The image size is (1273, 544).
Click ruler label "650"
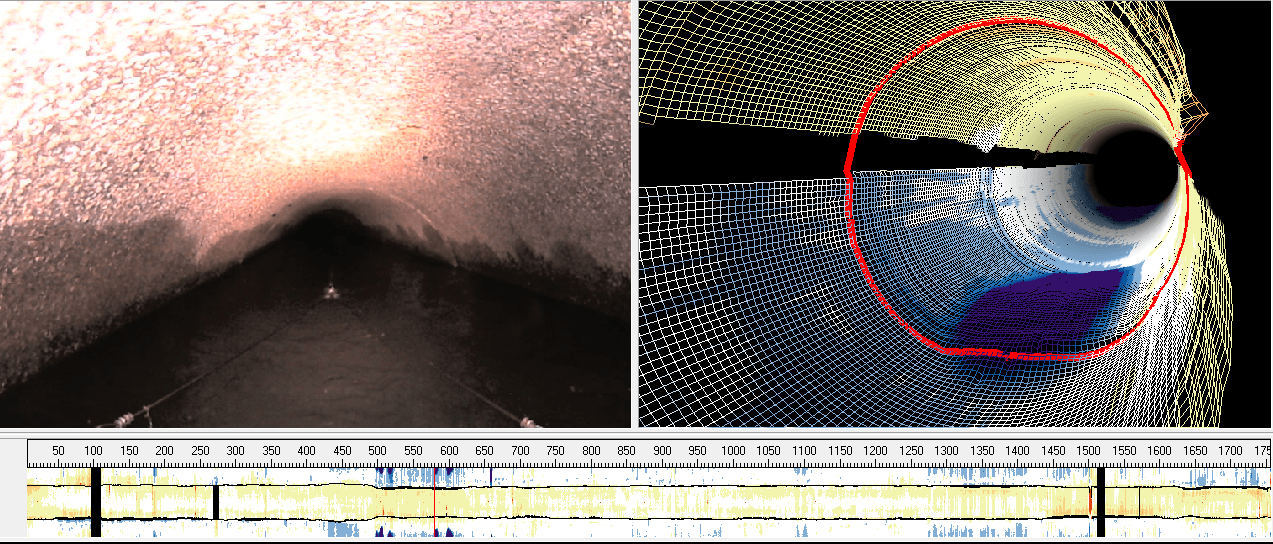[484, 452]
